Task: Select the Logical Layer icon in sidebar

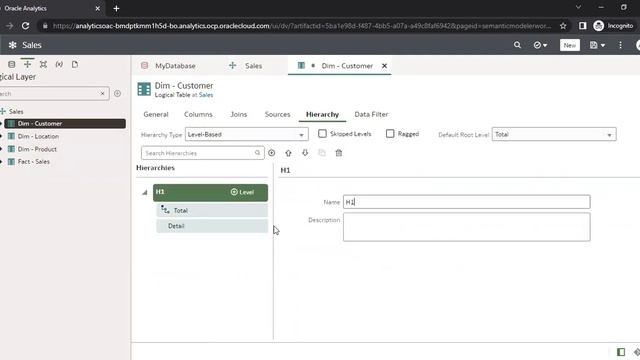Action: coord(27,64)
